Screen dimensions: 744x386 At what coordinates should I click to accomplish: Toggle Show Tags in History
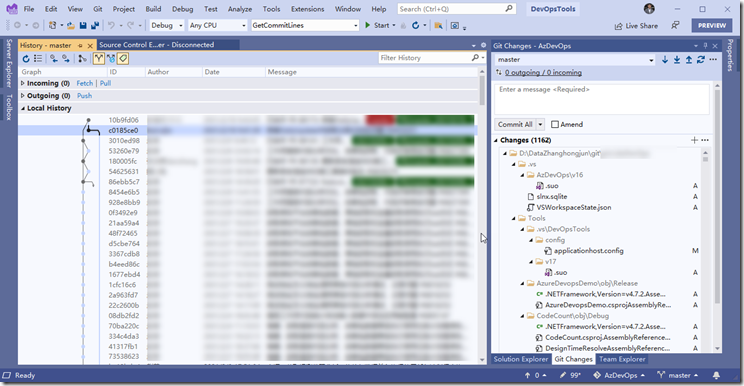[x=123, y=58]
